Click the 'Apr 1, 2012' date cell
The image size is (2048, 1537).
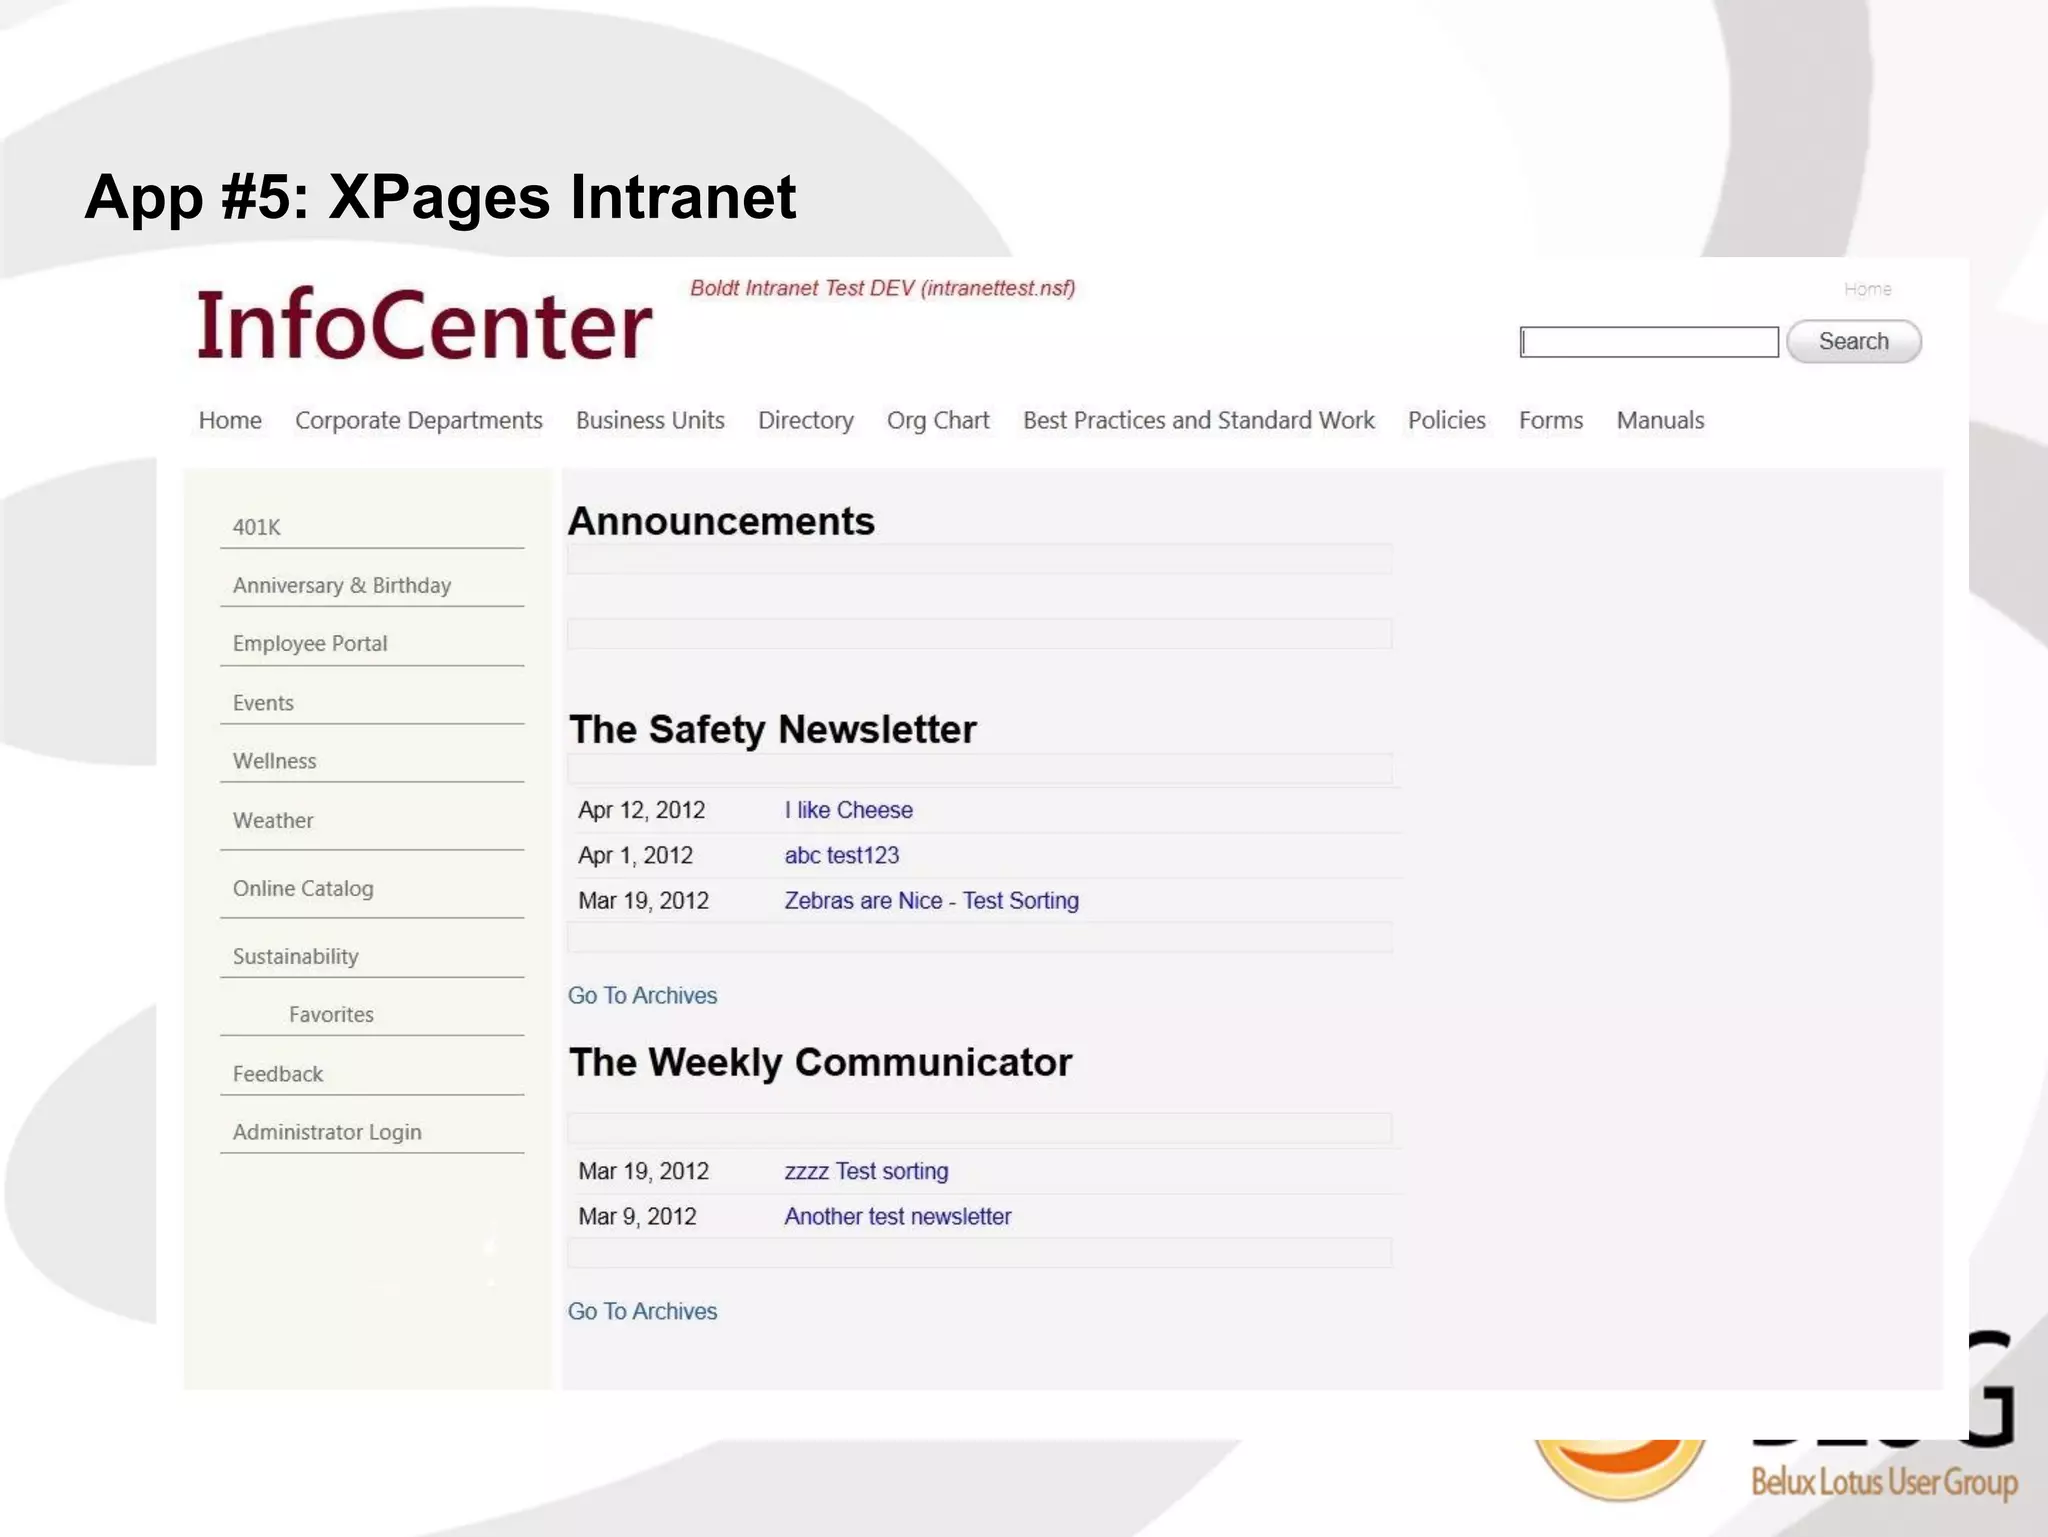[635, 855]
